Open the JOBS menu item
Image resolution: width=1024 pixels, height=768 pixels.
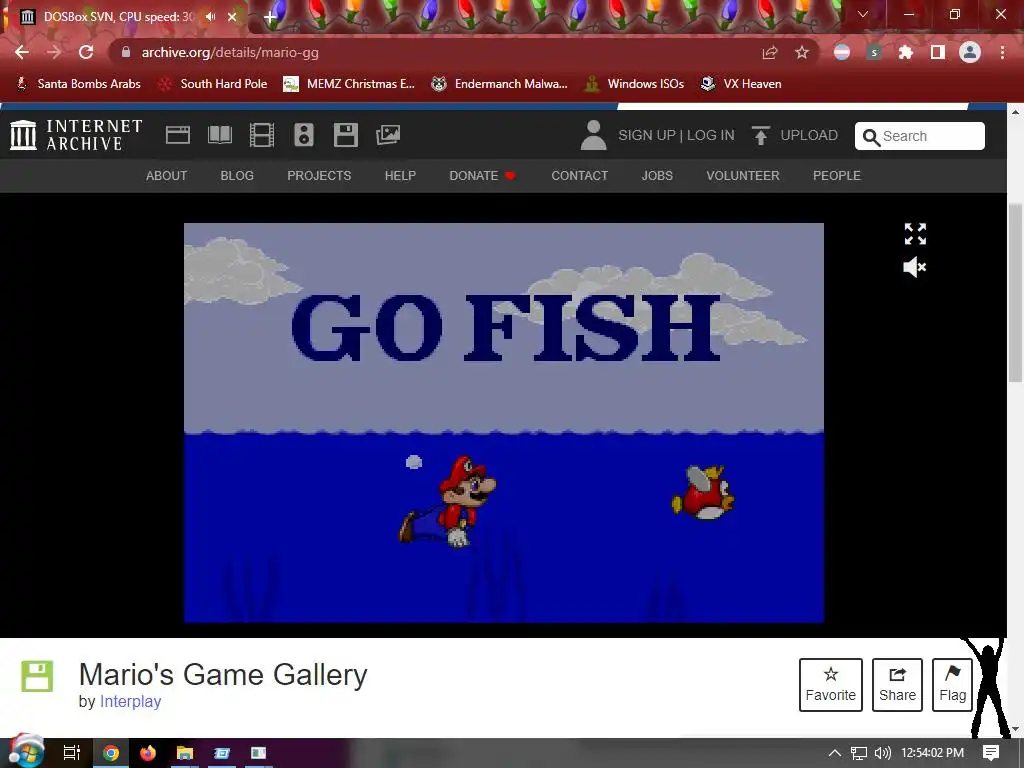[657, 176]
